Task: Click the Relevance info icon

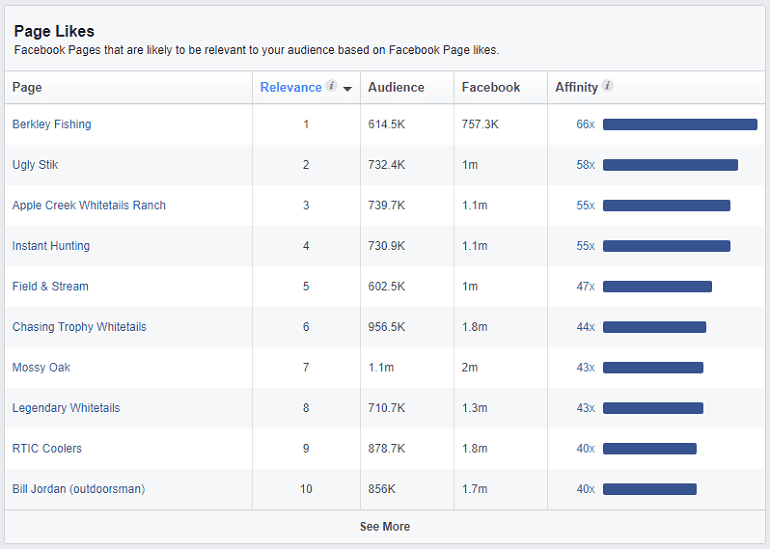Action: [x=331, y=85]
